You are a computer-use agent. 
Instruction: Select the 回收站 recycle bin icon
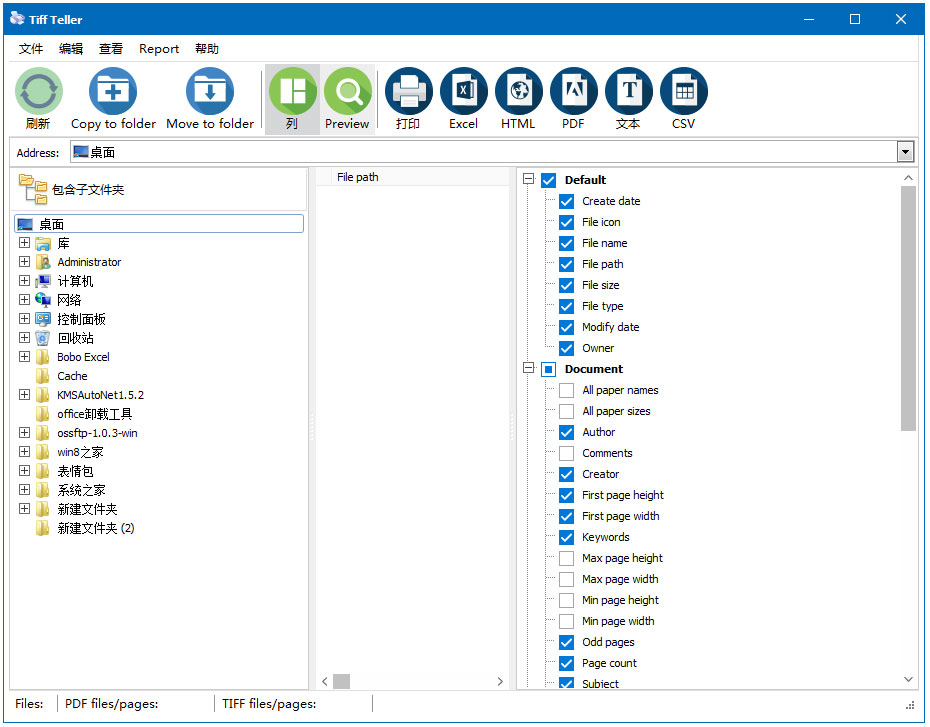coord(43,338)
